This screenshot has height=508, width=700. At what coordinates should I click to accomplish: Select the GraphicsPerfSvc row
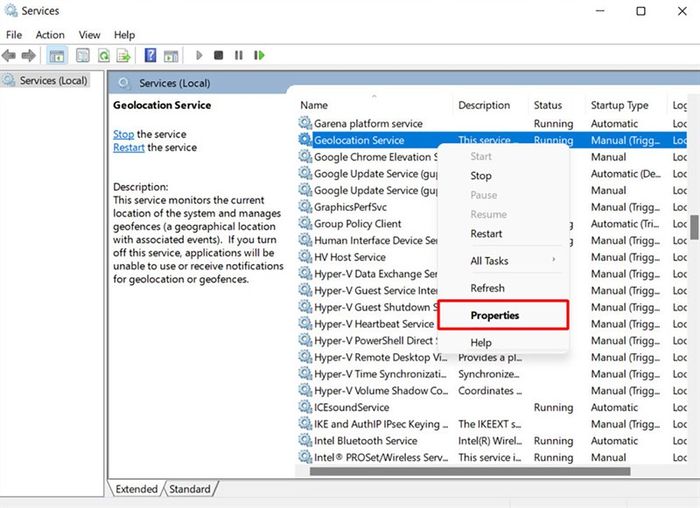pos(368,207)
